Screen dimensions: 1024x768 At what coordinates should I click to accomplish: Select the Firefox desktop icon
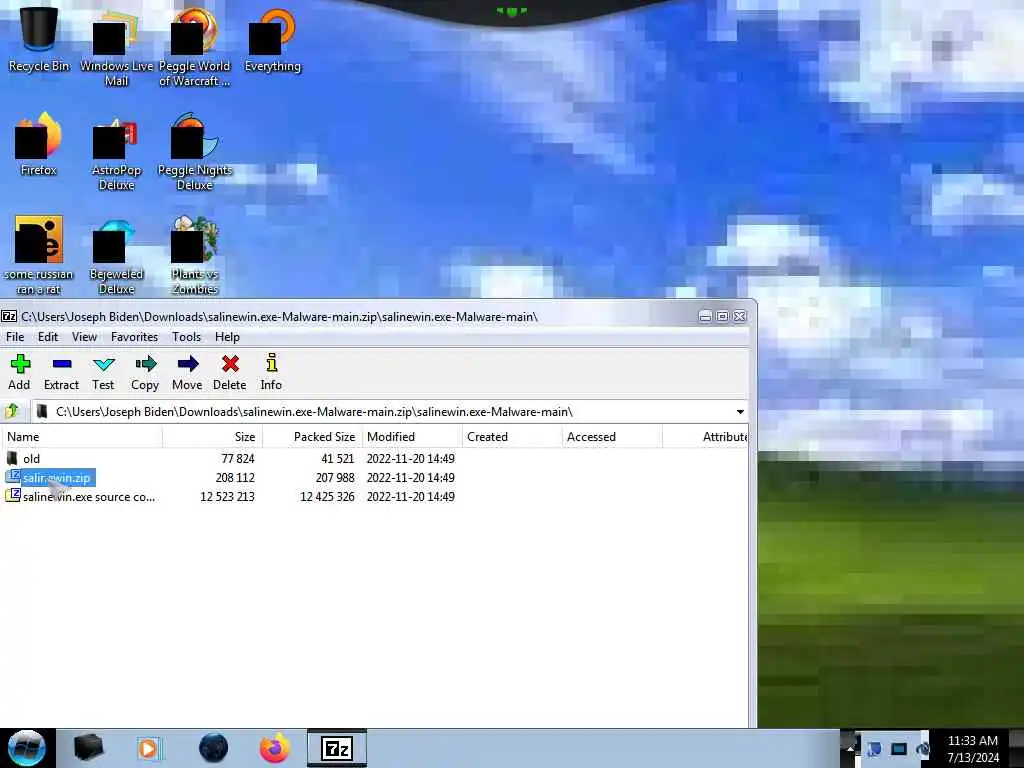pyautogui.click(x=39, y=144)
